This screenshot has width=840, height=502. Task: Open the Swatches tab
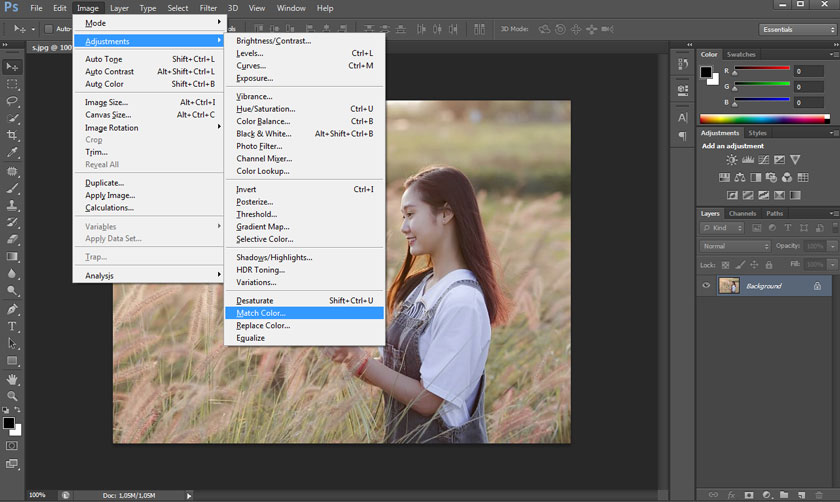click(741, 54)
